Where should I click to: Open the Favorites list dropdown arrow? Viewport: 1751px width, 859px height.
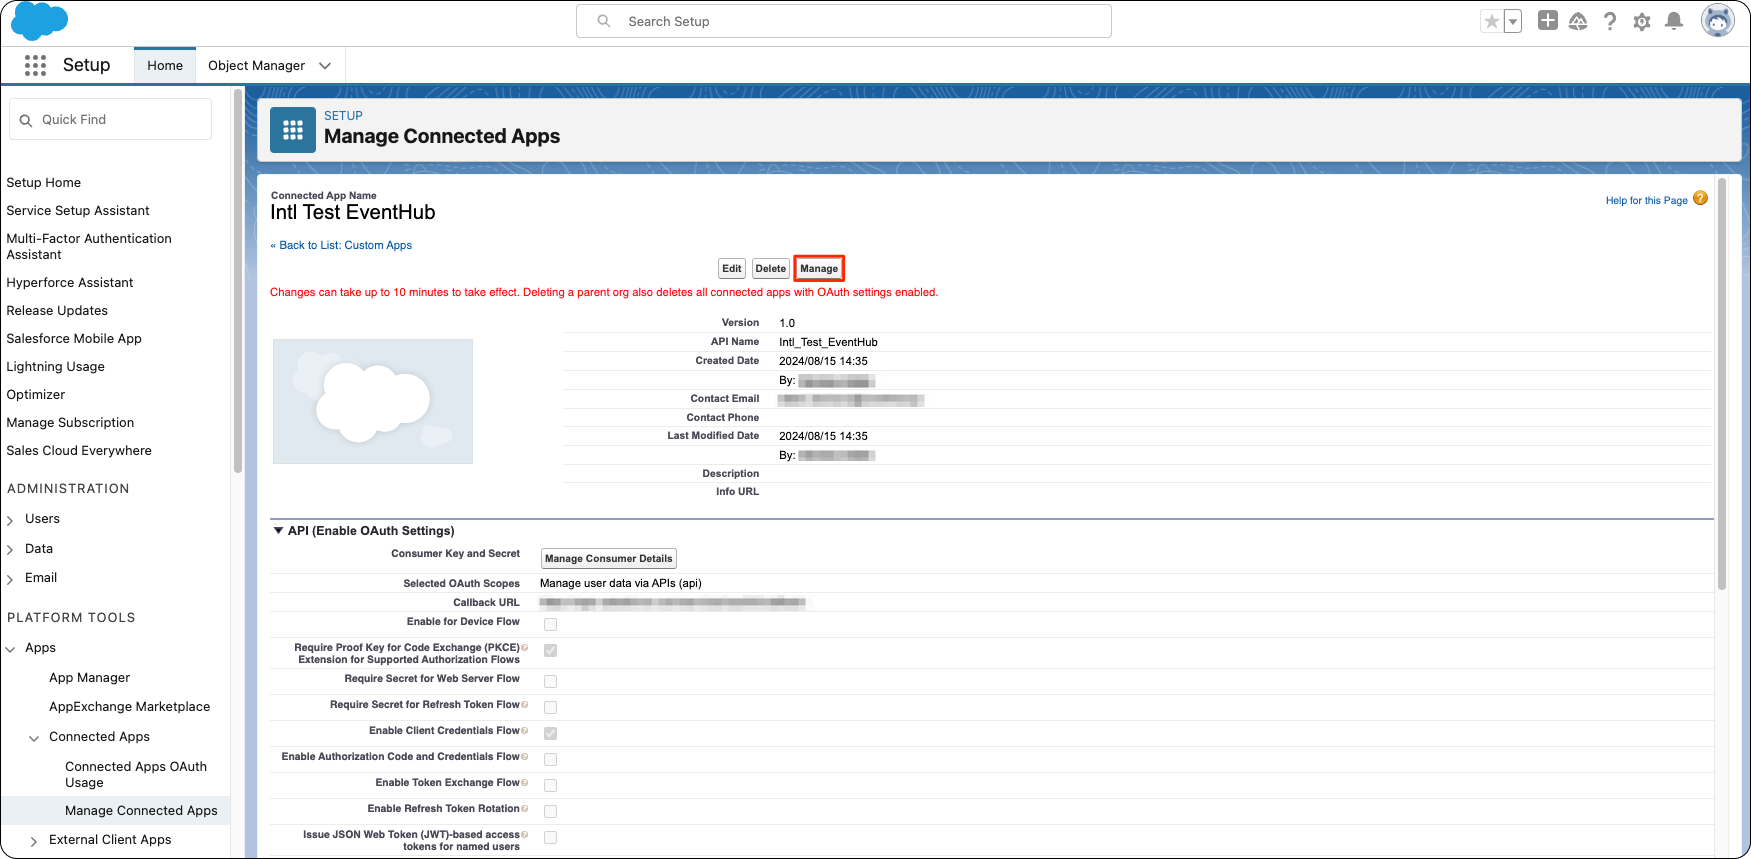[x=1513, y=21]
